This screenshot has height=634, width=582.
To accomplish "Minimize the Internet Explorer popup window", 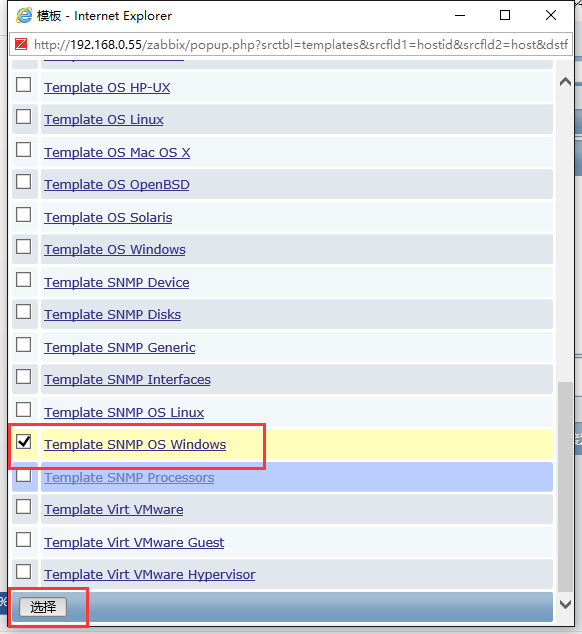I will pyautogui.click(x=460, y=15).
